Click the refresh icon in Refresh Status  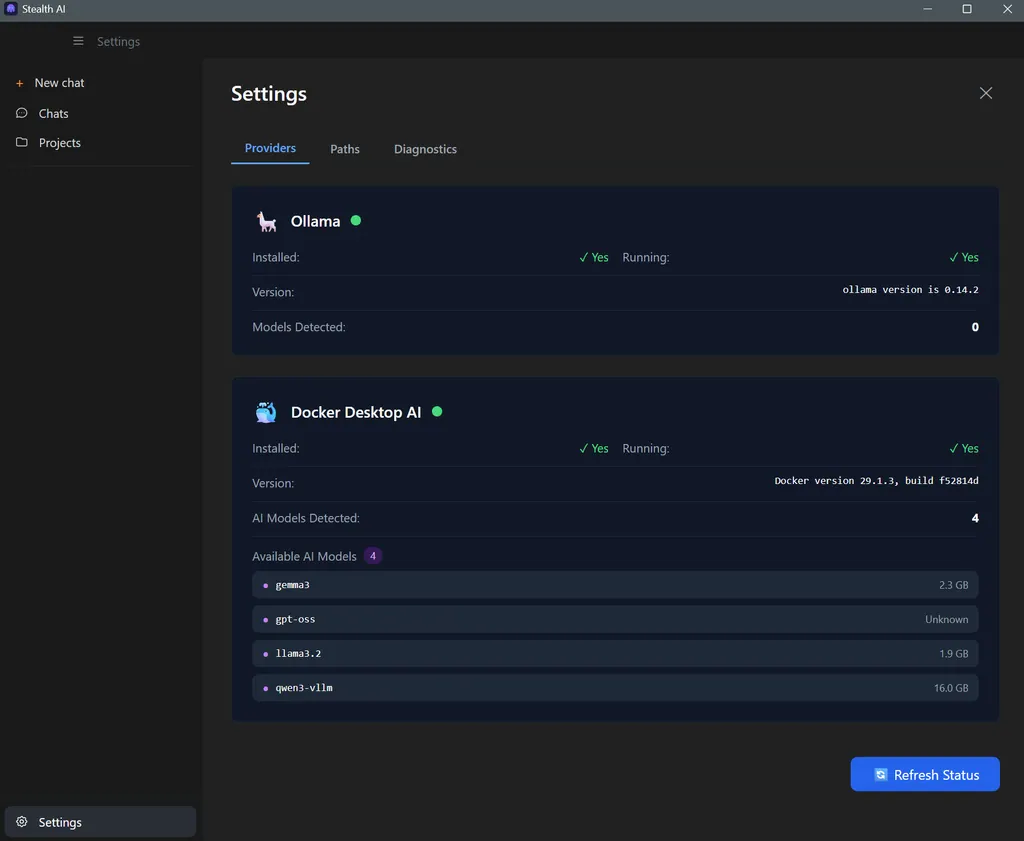pyautogui.click(x=880, y=774)
